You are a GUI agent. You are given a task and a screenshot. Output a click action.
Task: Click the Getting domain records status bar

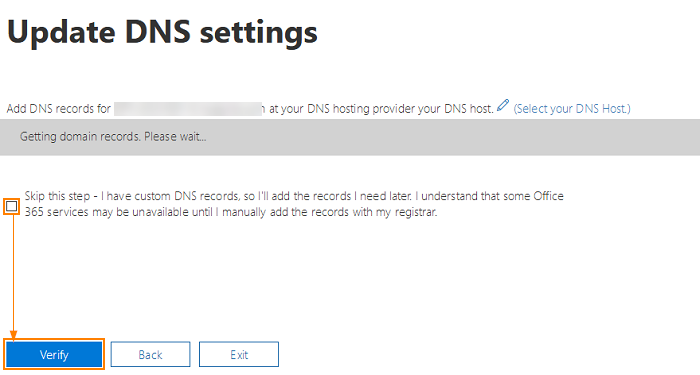tap(350, 137)
